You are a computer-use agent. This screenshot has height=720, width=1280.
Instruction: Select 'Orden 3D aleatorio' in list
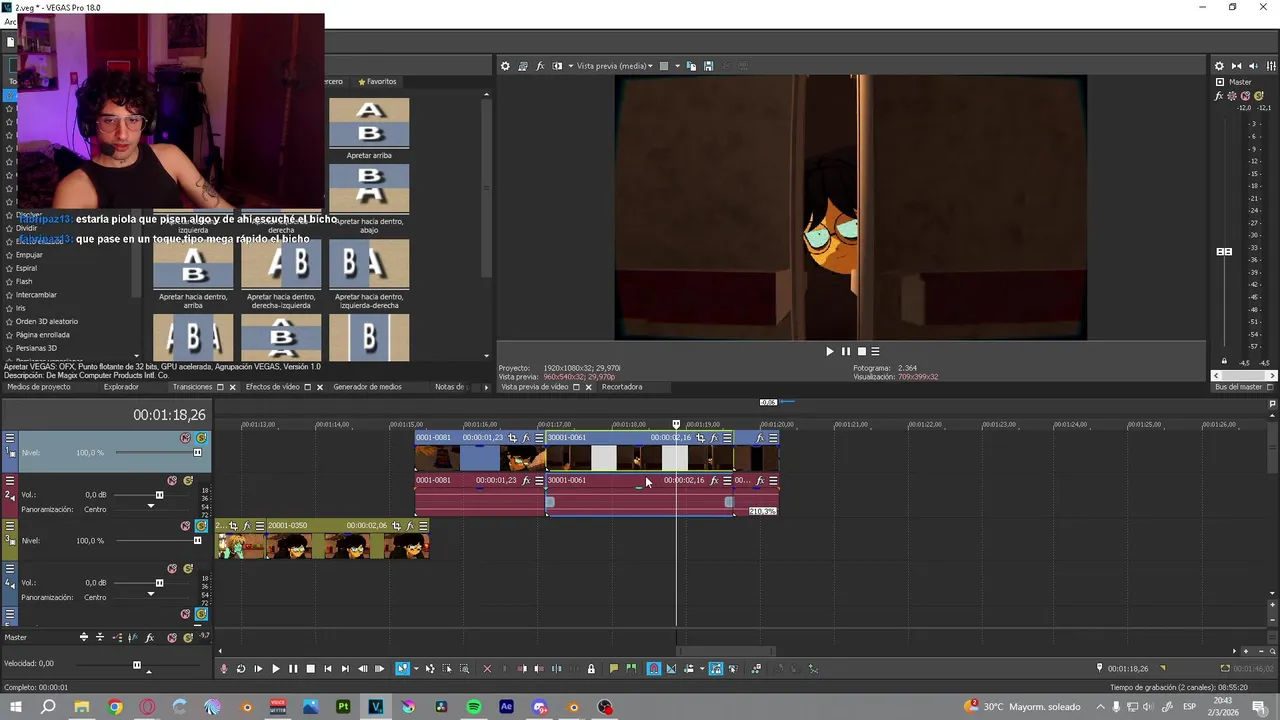point(46,321)
